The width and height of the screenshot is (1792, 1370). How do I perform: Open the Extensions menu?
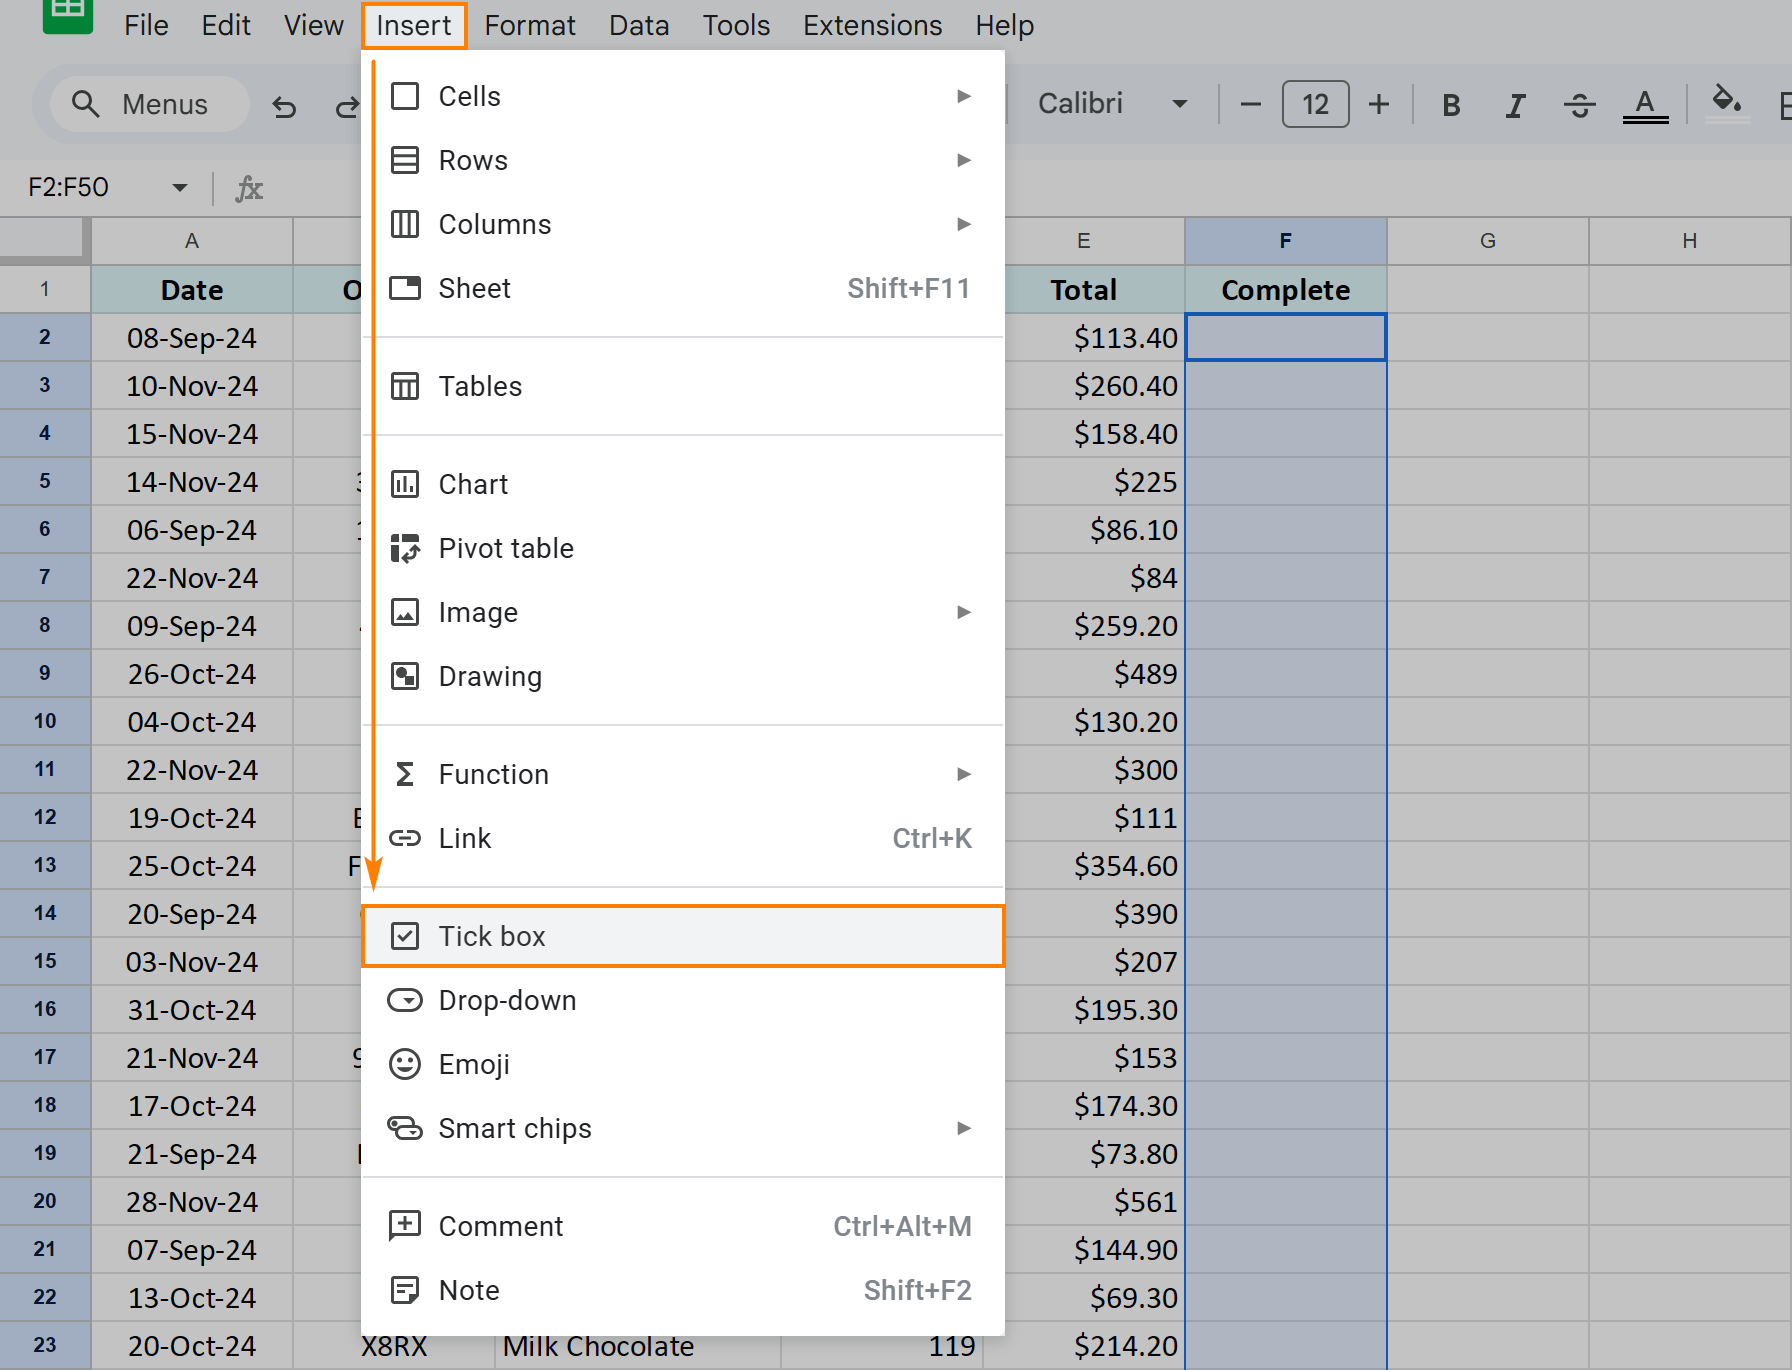(x=873, y=25)
